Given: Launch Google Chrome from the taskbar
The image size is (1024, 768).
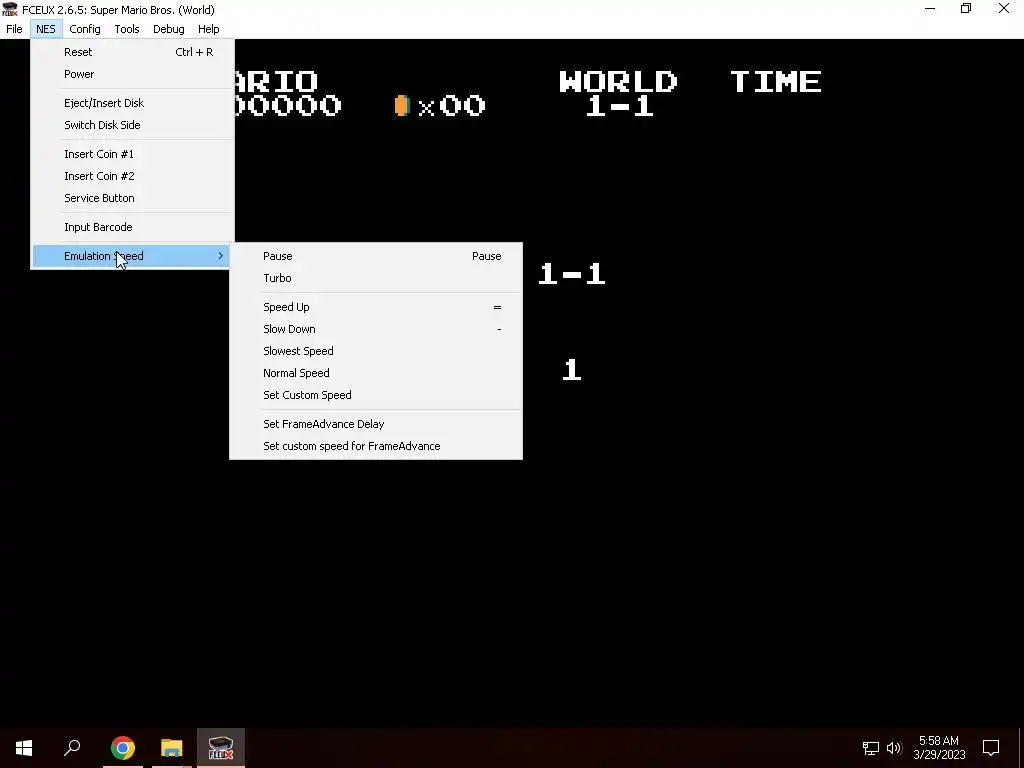Looking at the screenshot, I should click(x=123, y=748).
